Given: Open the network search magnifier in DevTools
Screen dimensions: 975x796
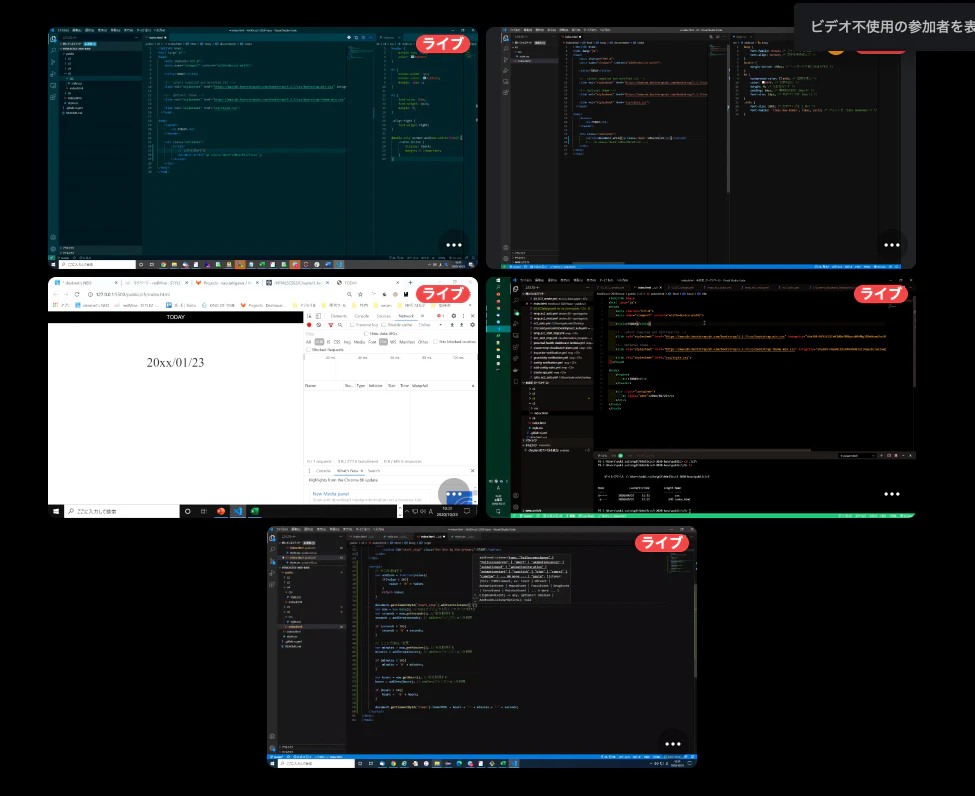Looking at the screenshot, I should [x=340, y=325].
